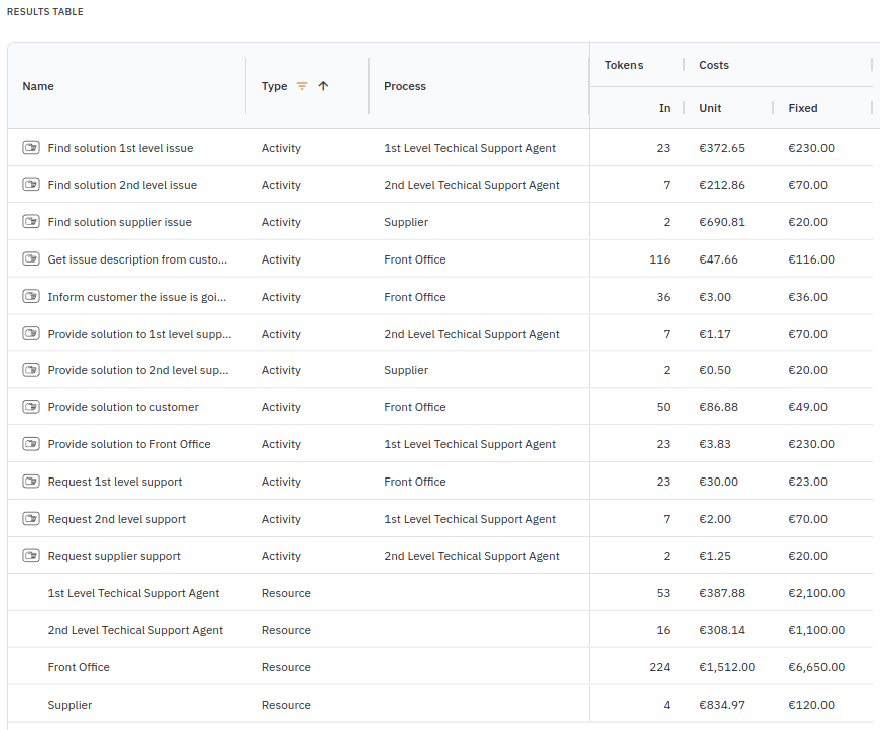Click the Name column header
Image resolution: width=880 pixels, height=730 pixels.
[x=38, y=86]
